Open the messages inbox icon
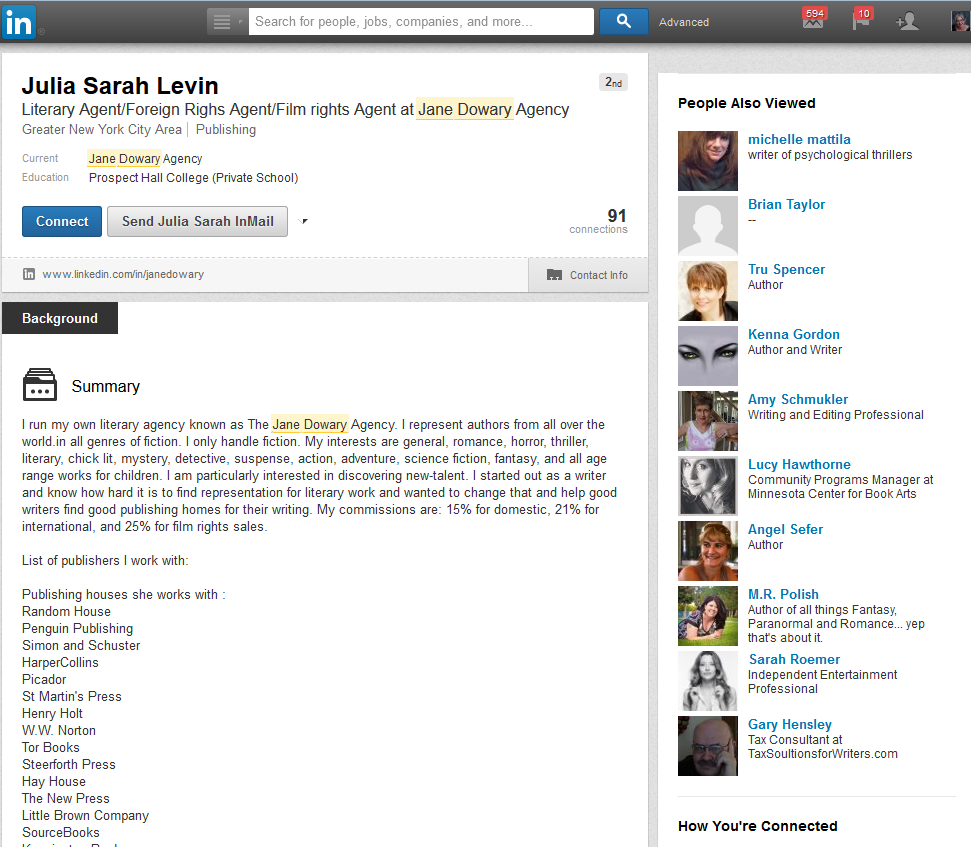 [813, 21]
